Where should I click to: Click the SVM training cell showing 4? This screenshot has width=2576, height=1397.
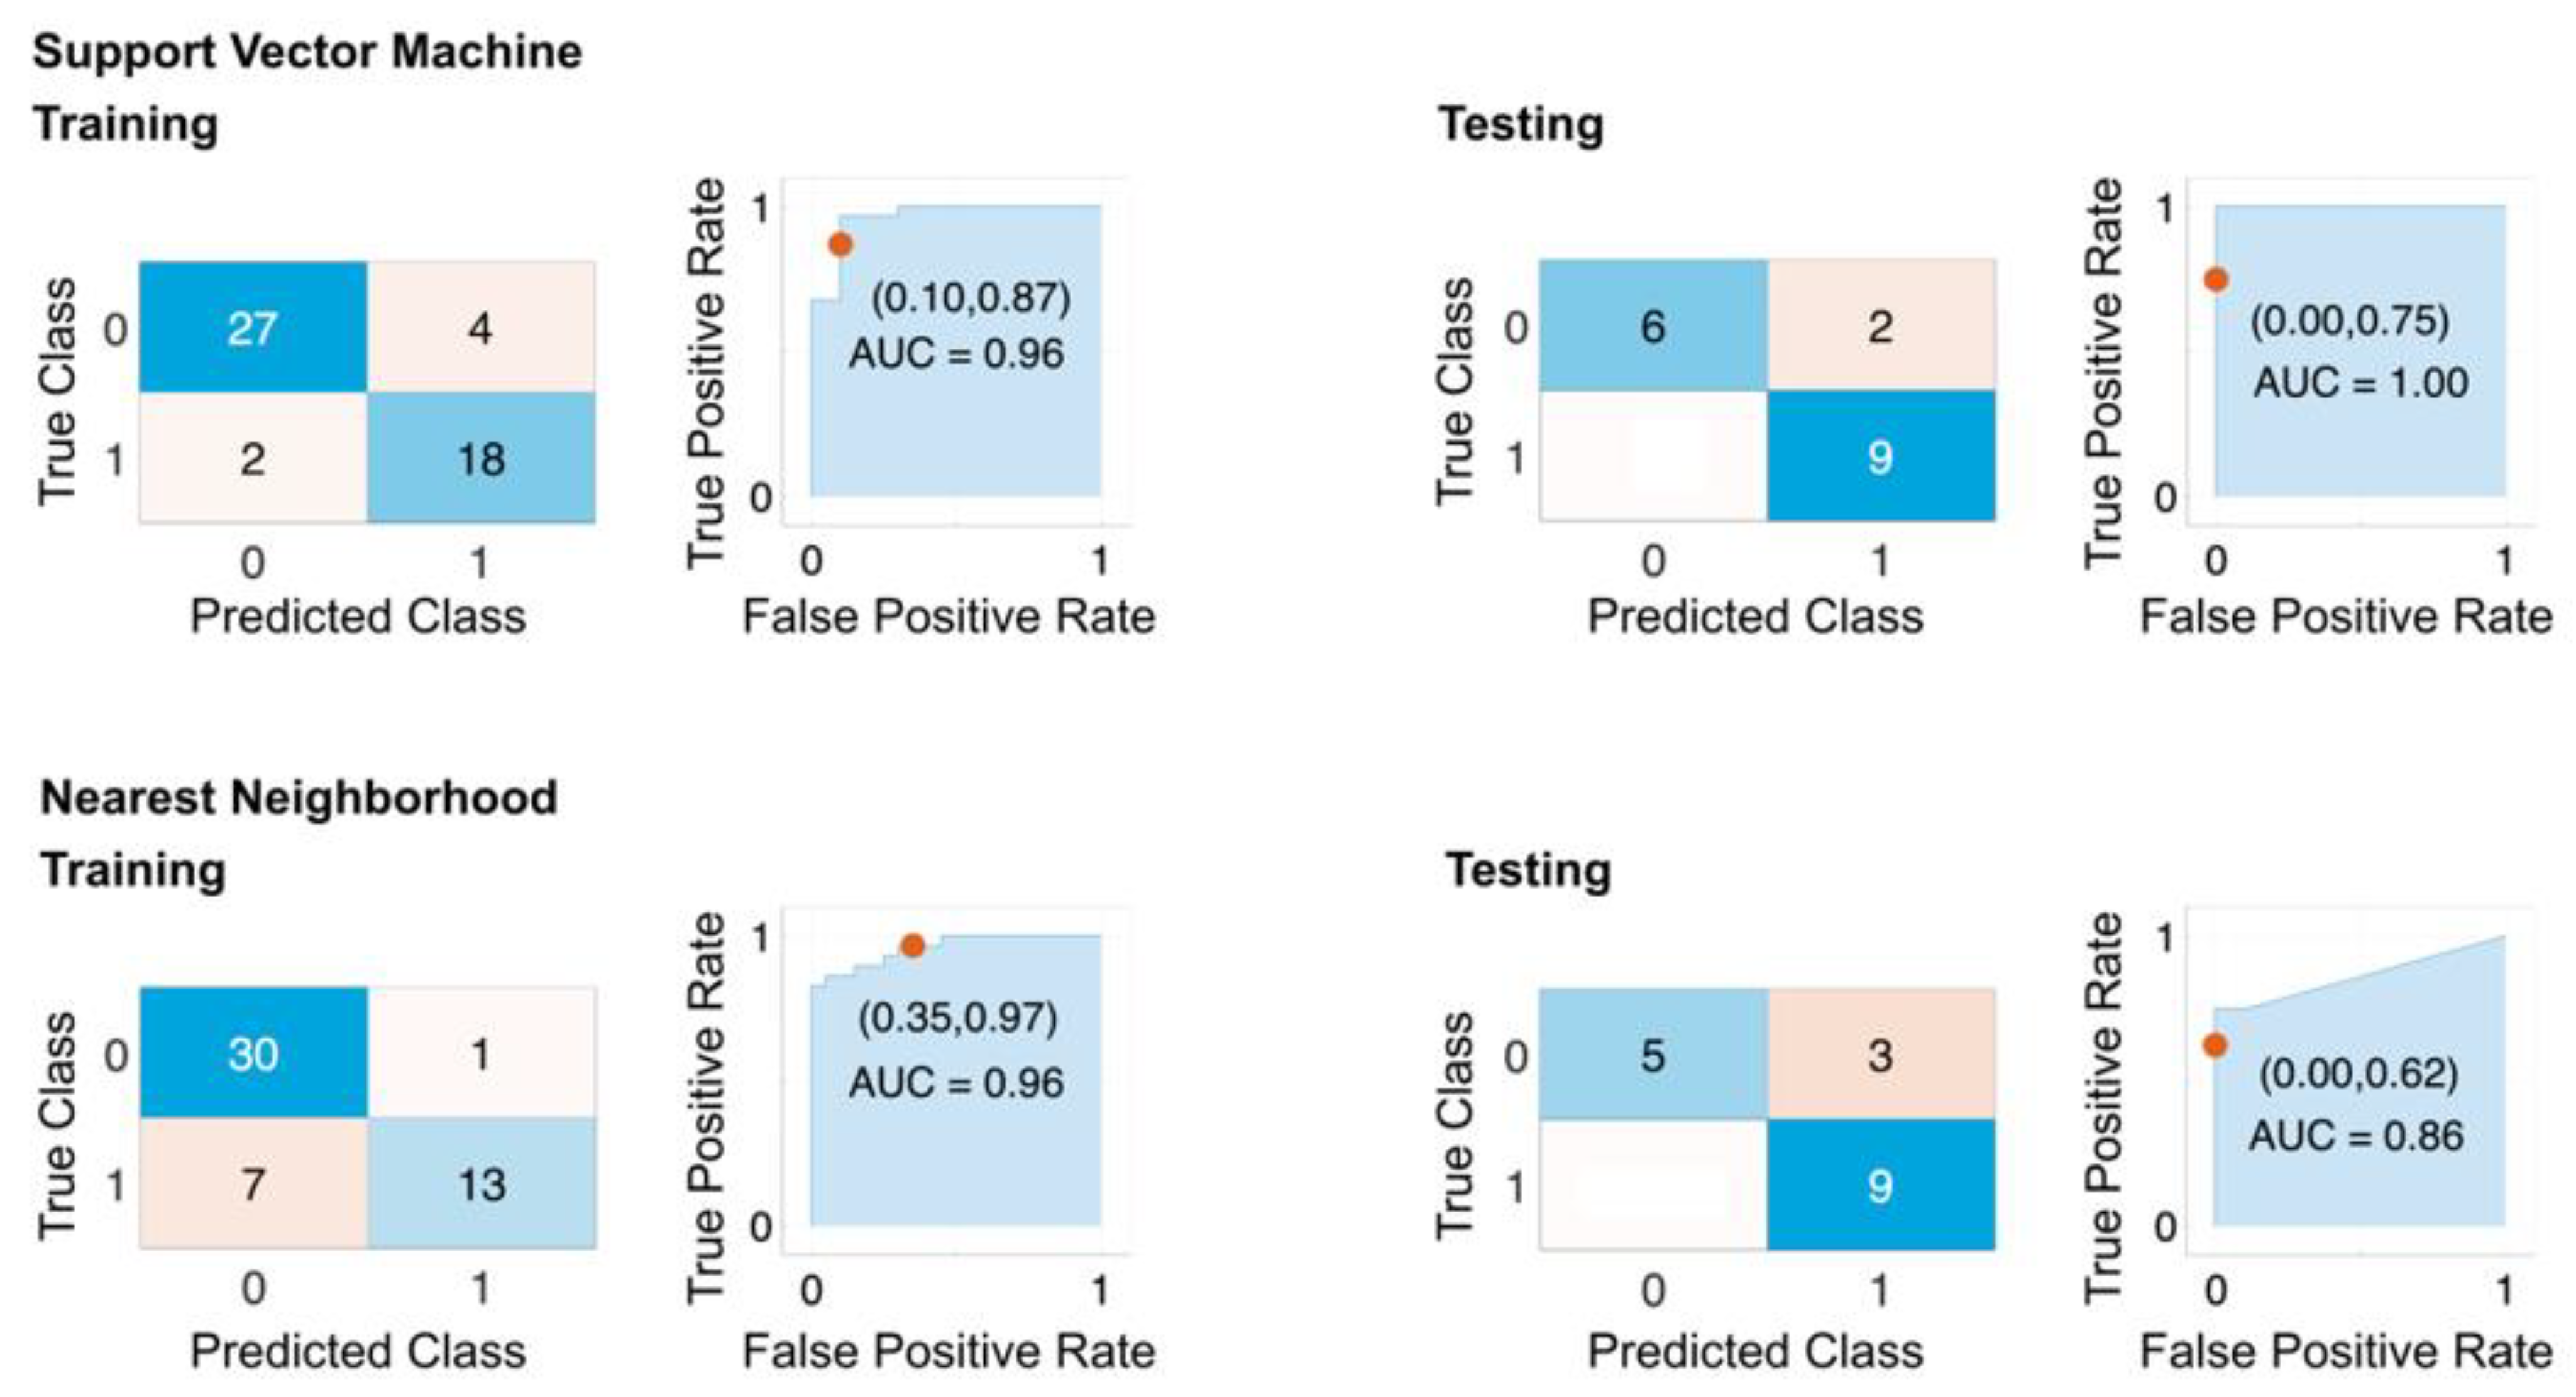[481, 327]
